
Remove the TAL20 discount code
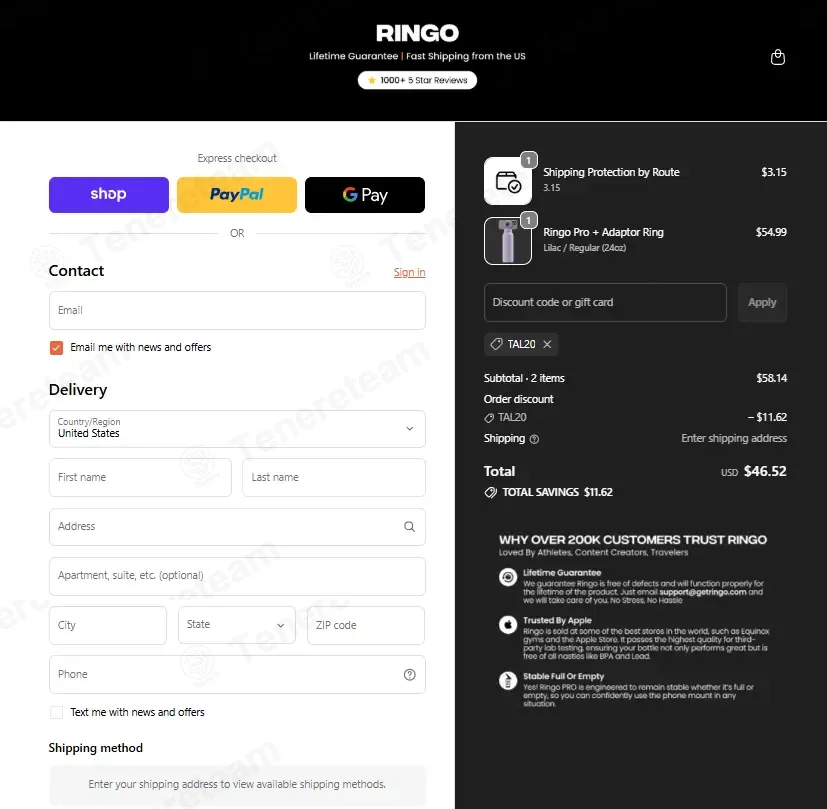(x=547, y=344)
